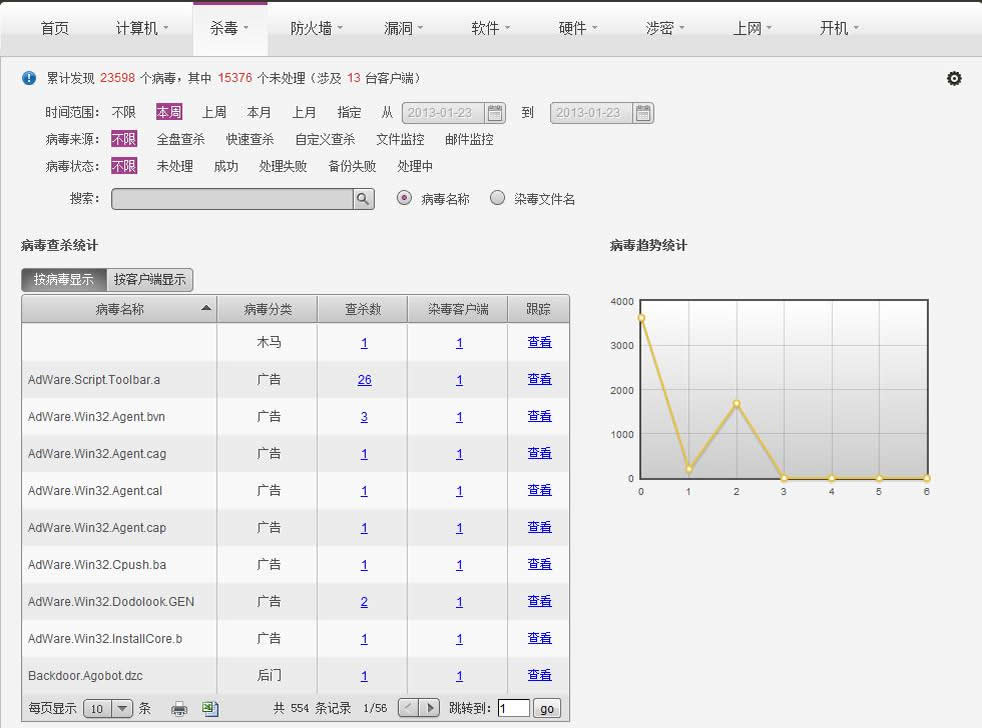View tracking for AdWare.Win32.Cpush.ba
This screenshot has height=728, width=982.
[x=539, y=564]
